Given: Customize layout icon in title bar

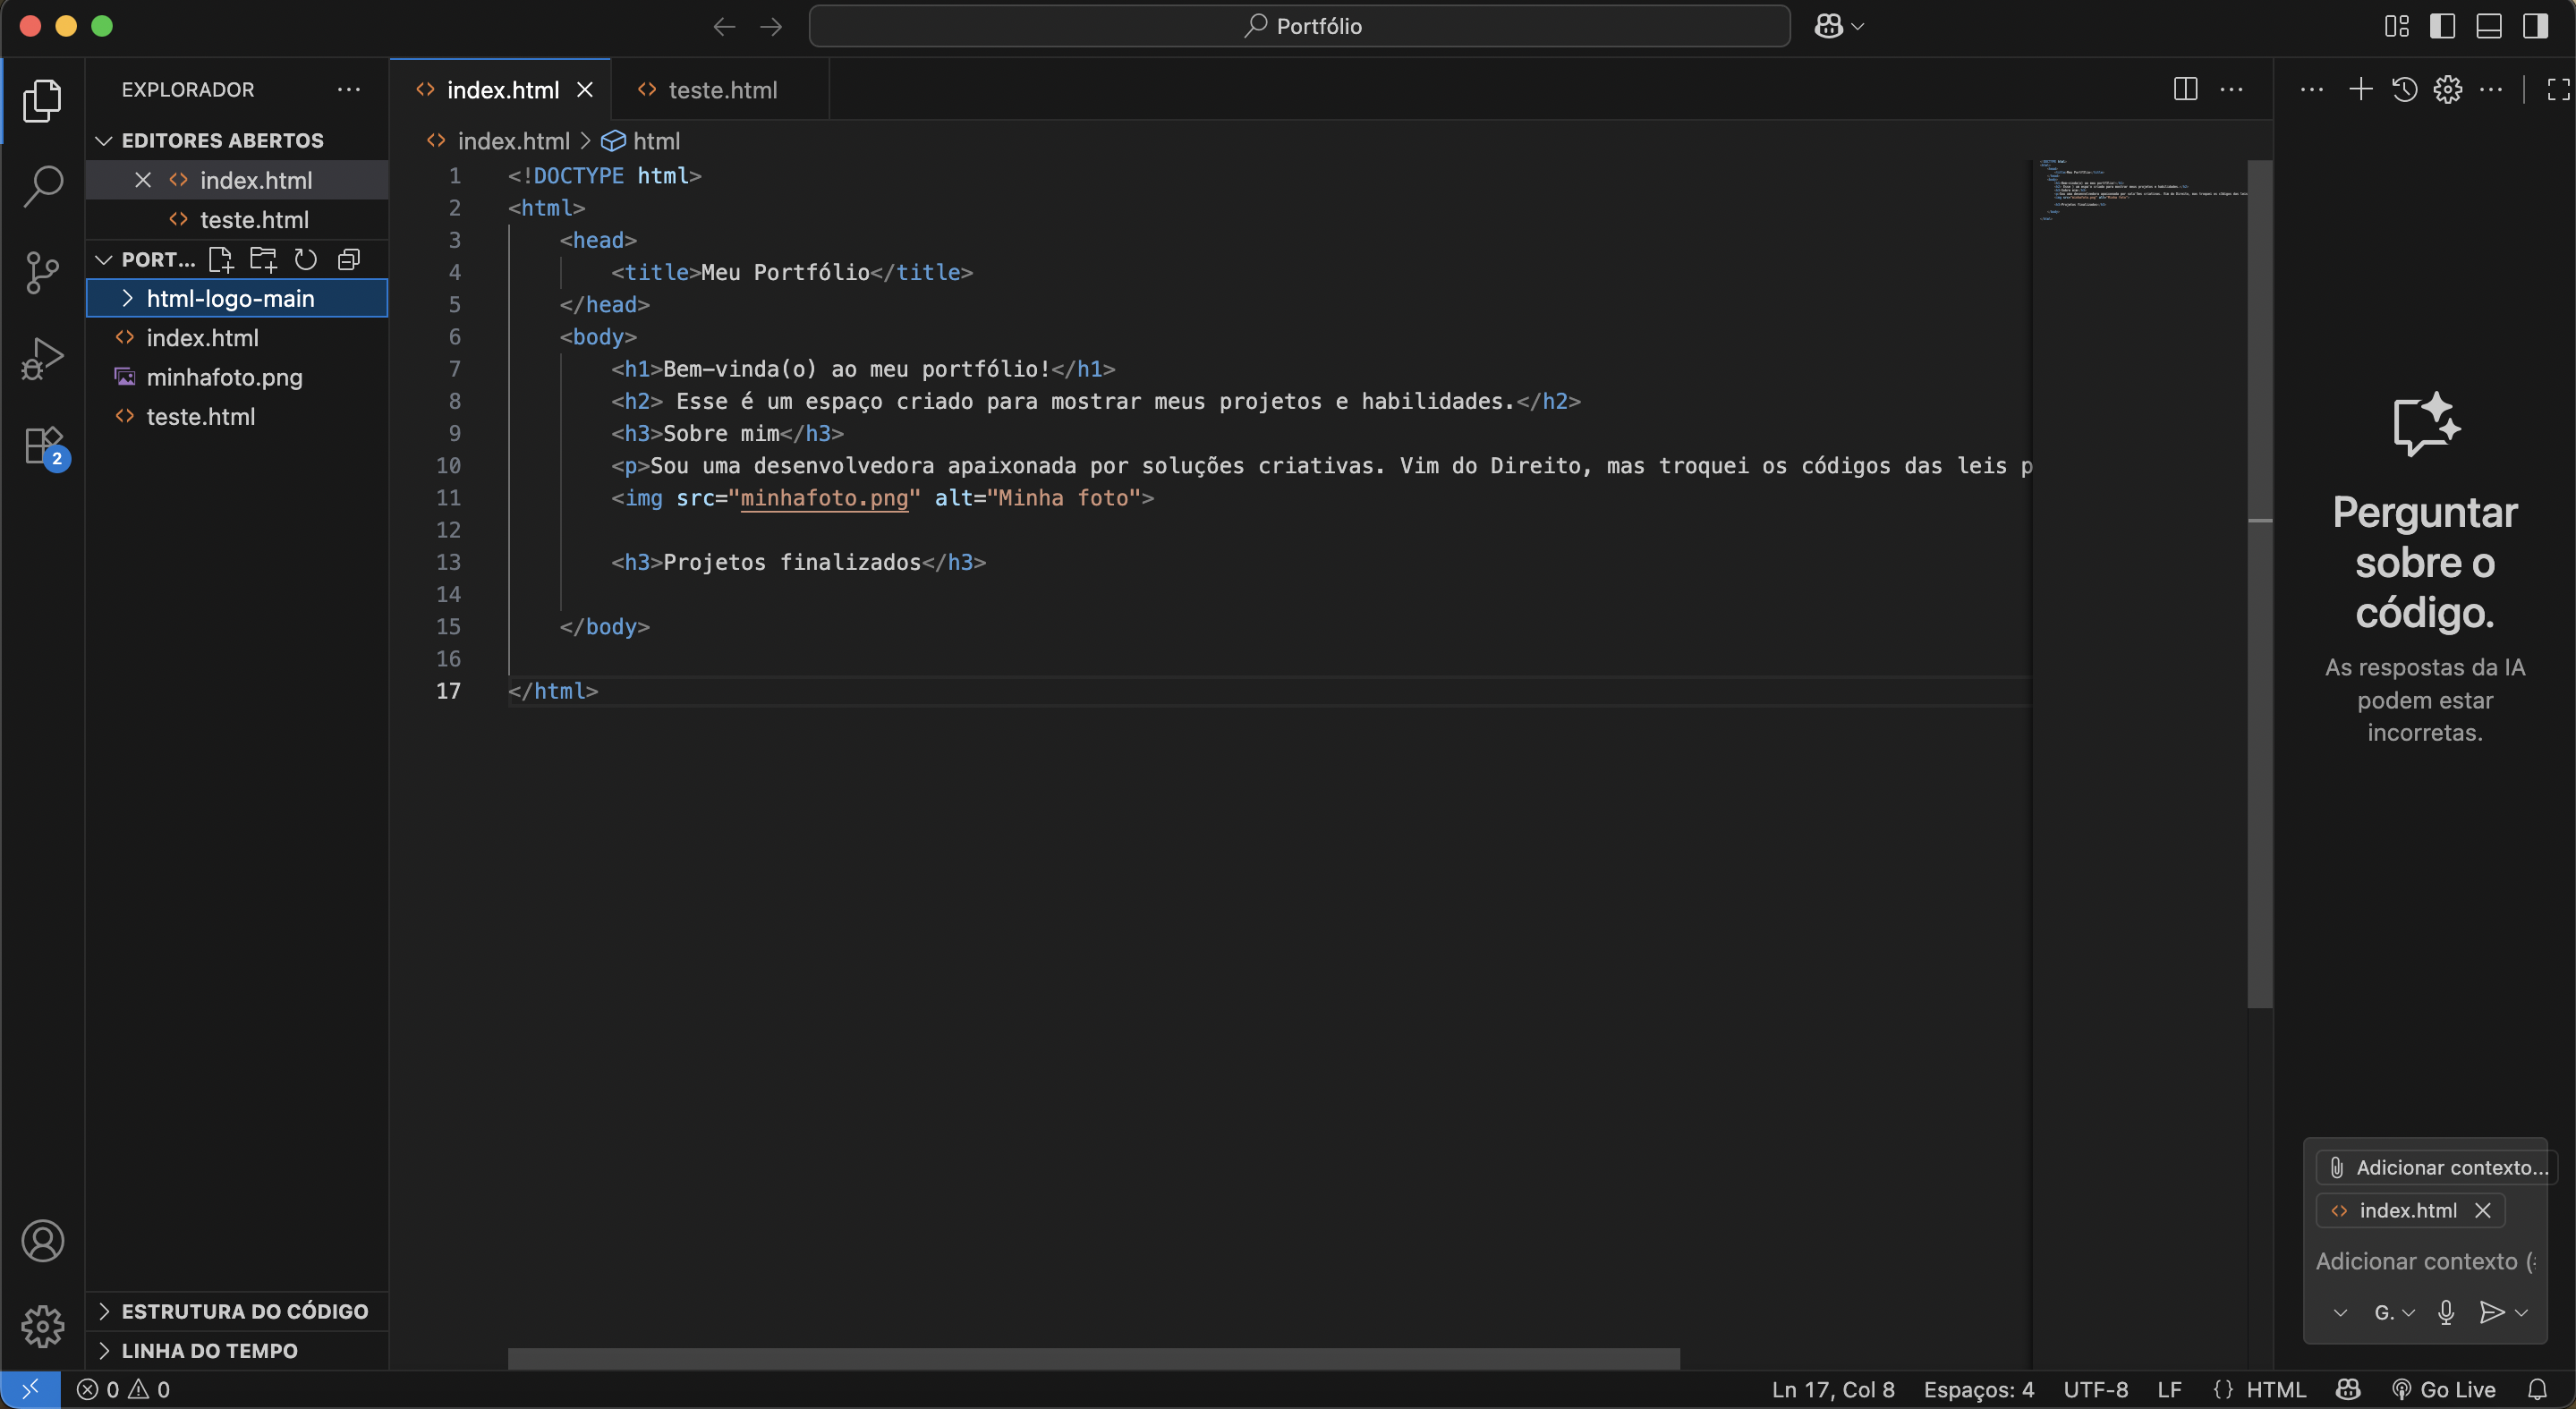Looking at the screenshot, I should (x=2397, y=26).
